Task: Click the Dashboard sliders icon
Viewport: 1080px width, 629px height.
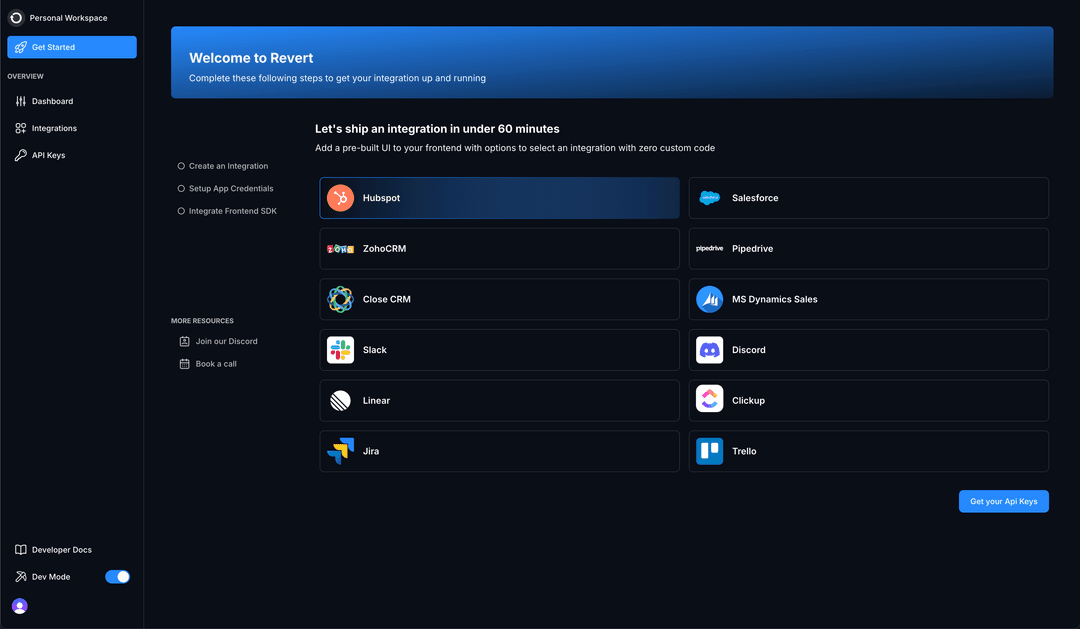Action: pyautogui.click(x=21, y=101)
